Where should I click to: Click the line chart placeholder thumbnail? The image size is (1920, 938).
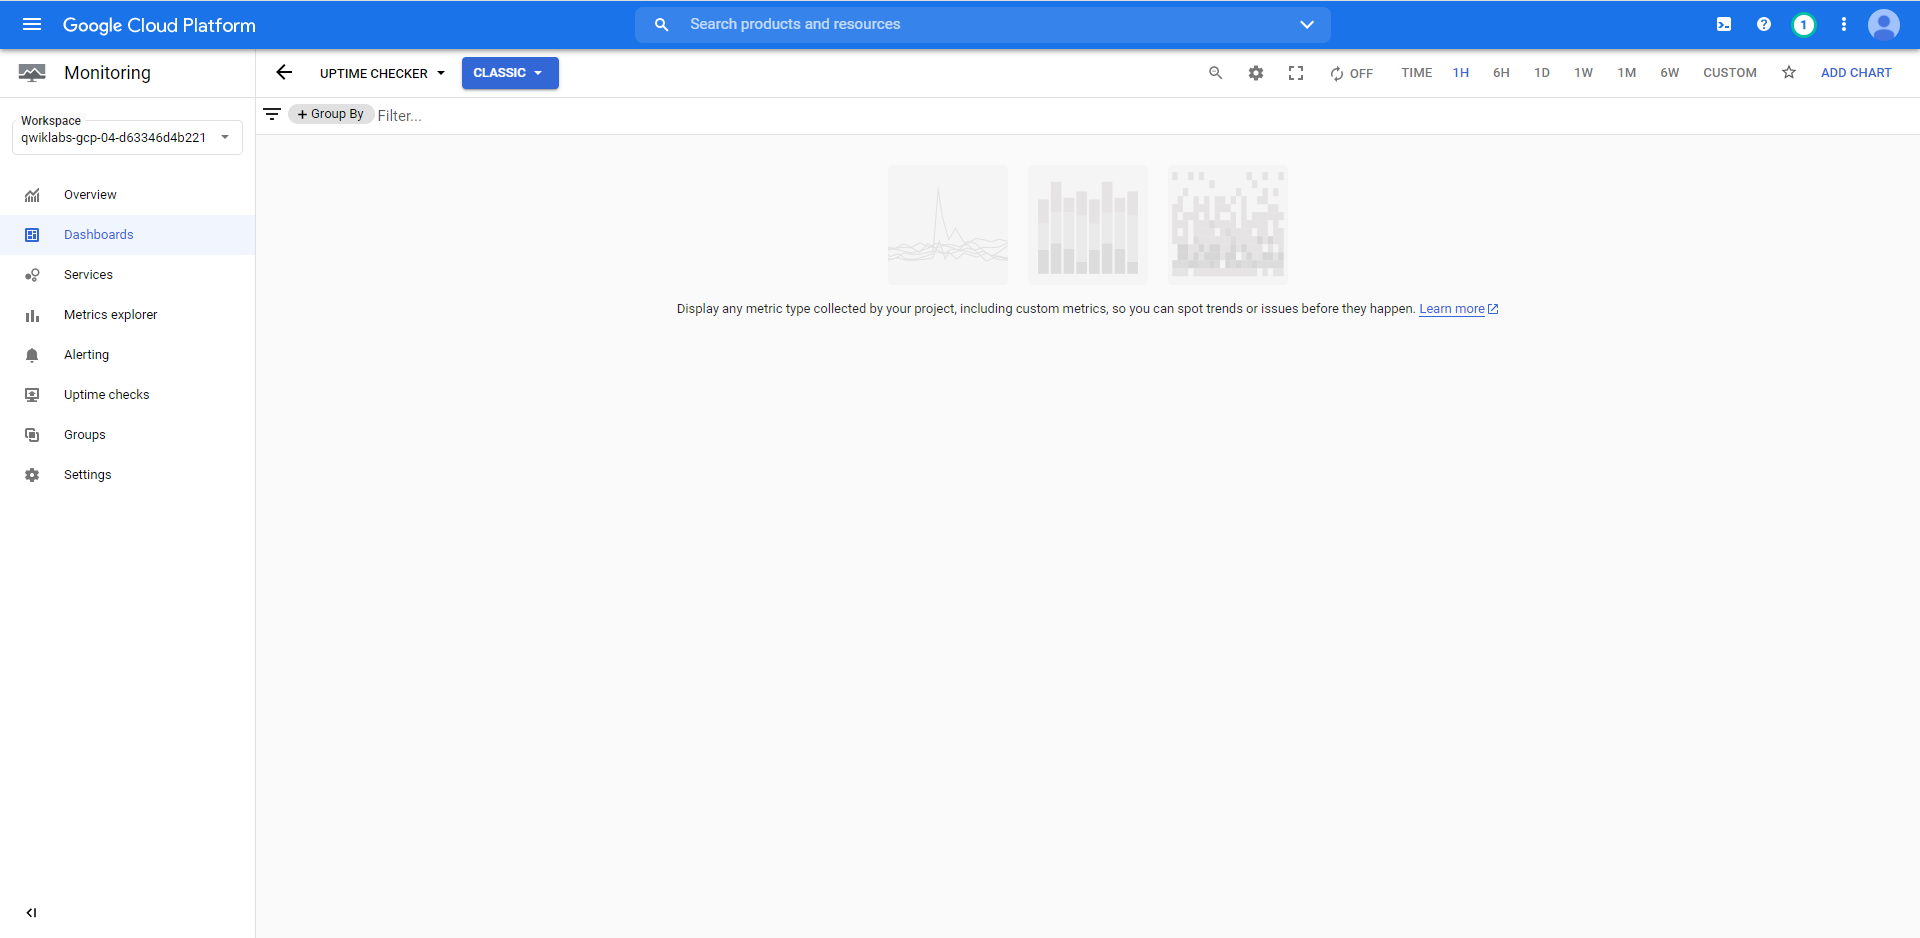(948, 225)
